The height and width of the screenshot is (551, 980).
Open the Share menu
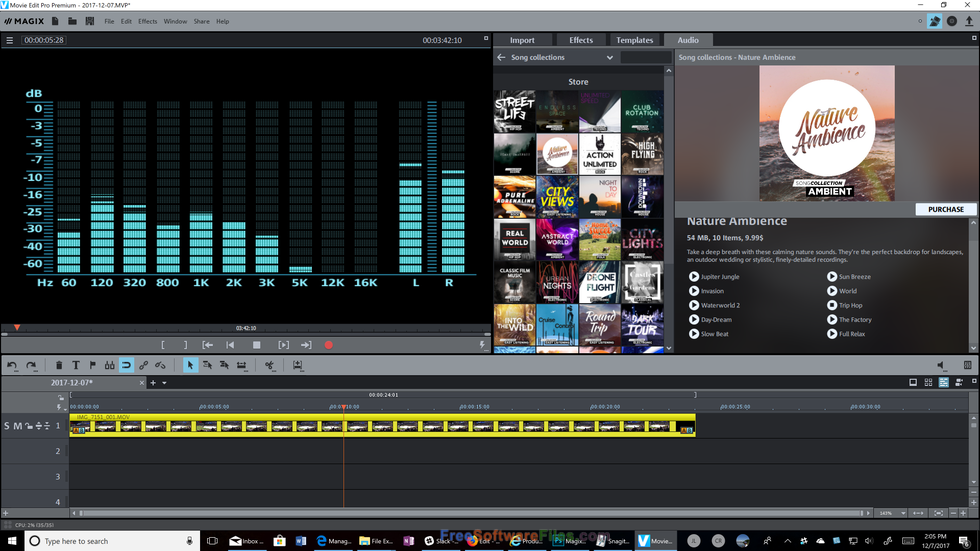pyautogui.click(x=201, y=21)
